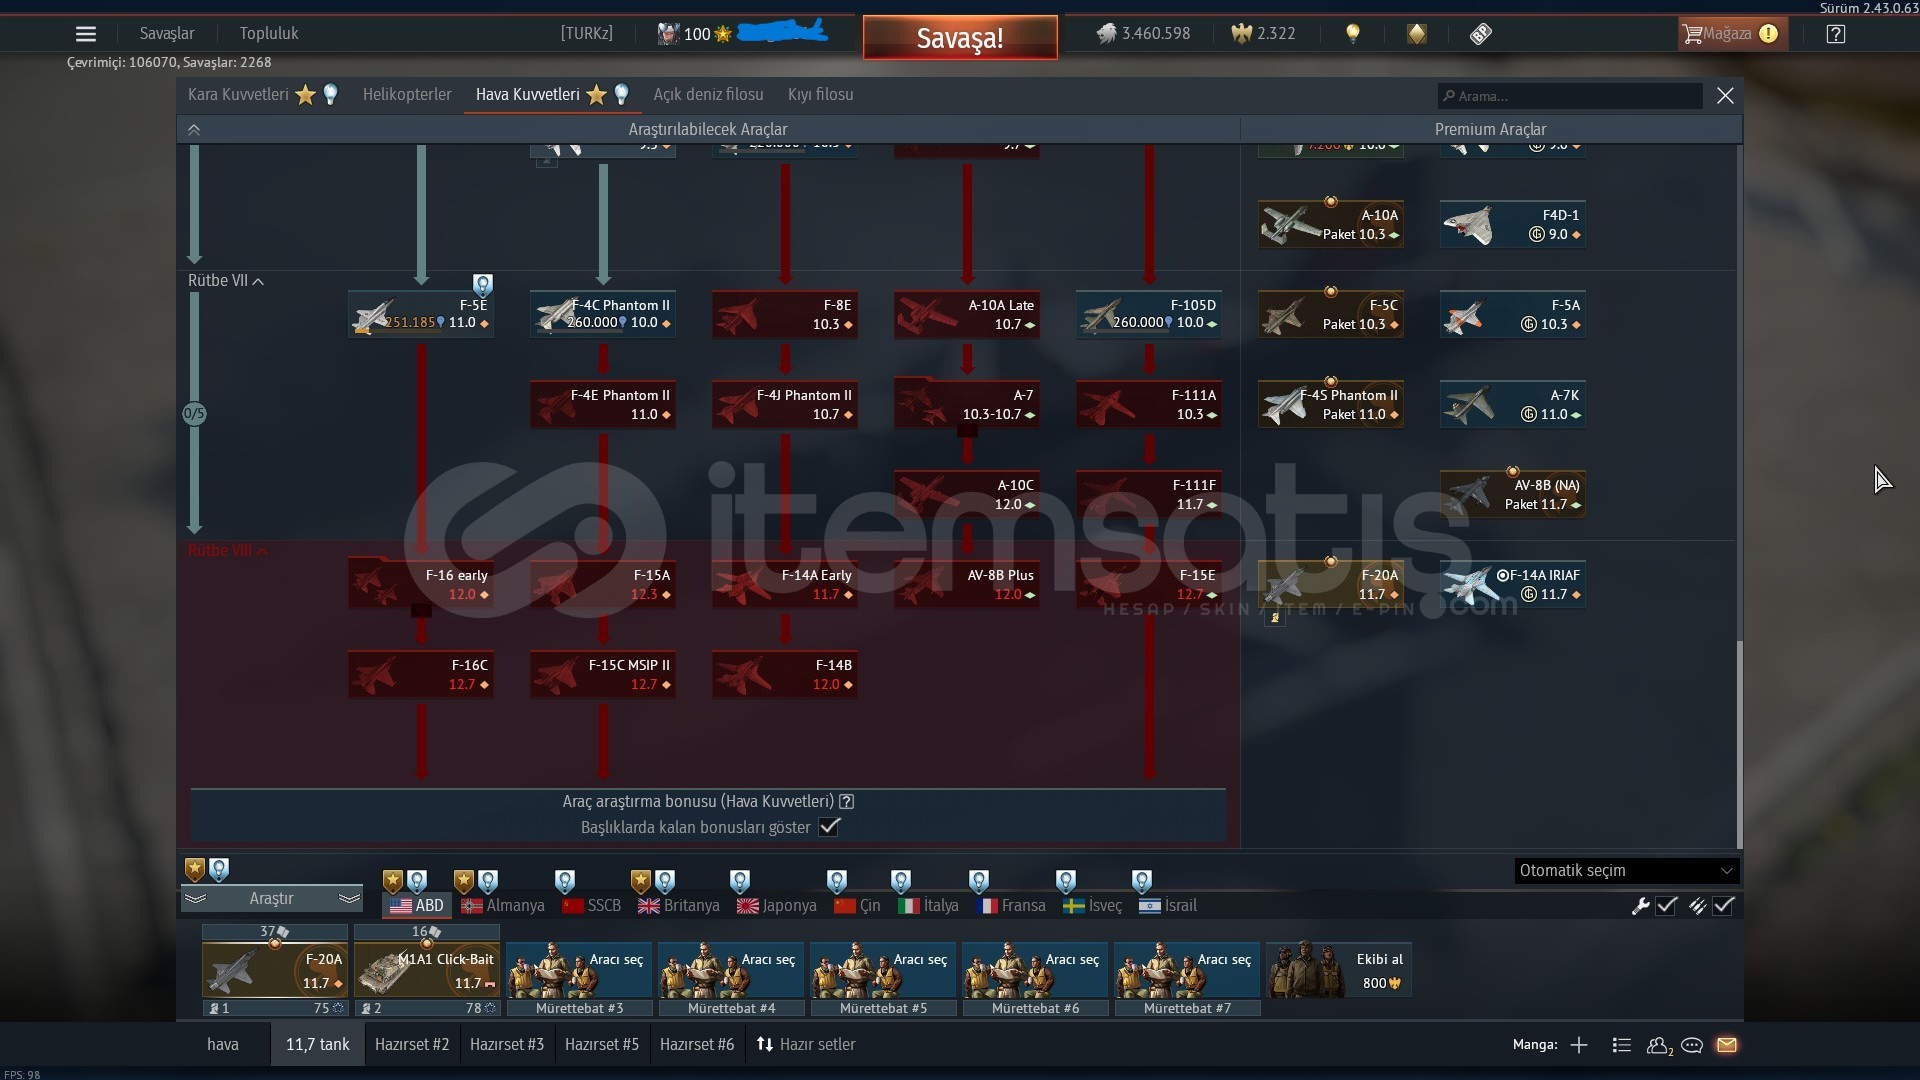This screenshot has width=1920, height=1080.
Task: Select the F-8E aircraft card
Action: 785,314
